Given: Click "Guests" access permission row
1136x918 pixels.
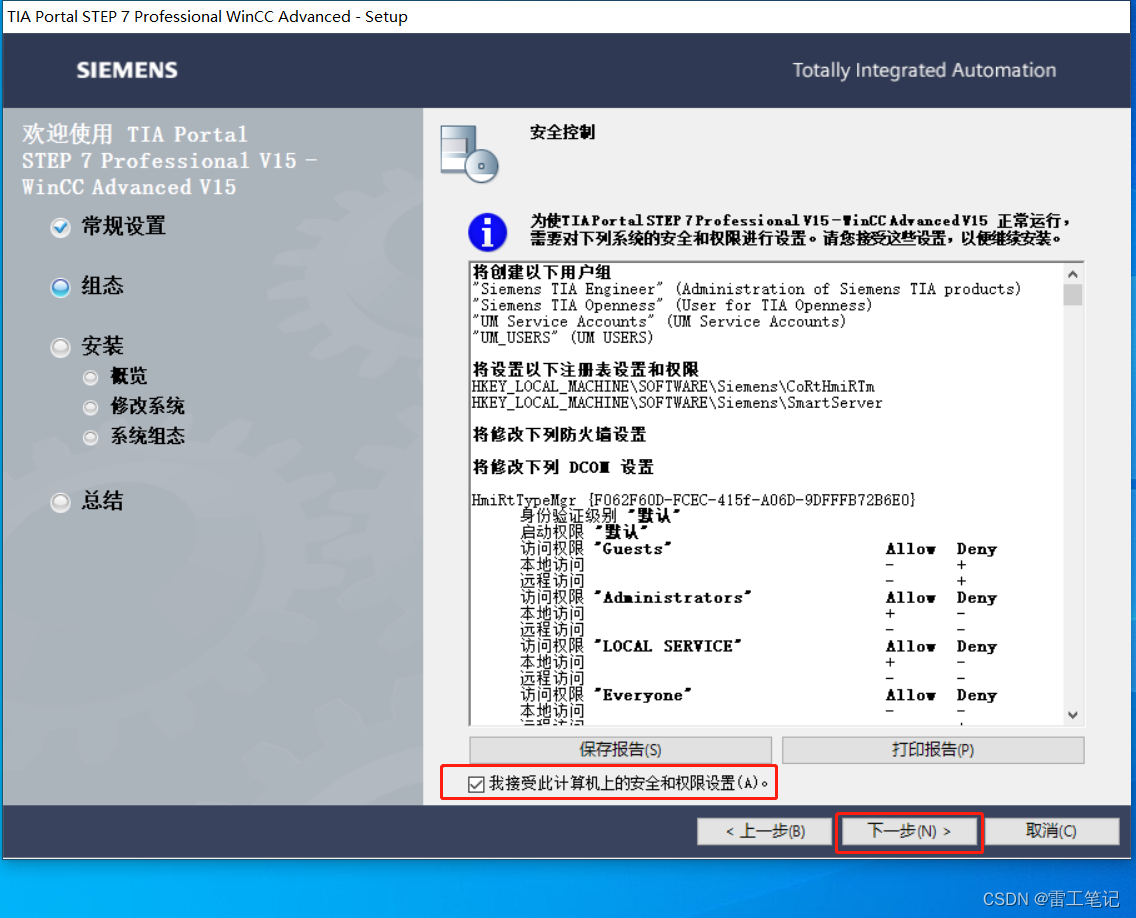Looking at the screenshot, I should coord(759,548).
